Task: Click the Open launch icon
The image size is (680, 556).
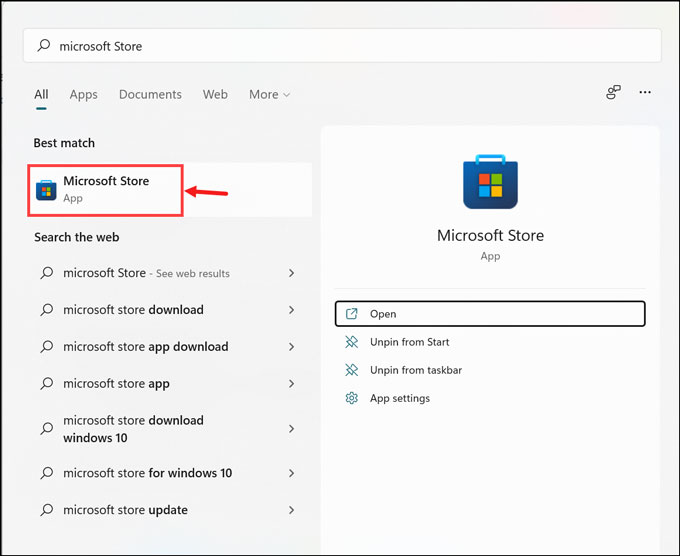Action: pyautogui.click(x=351, y=314)
